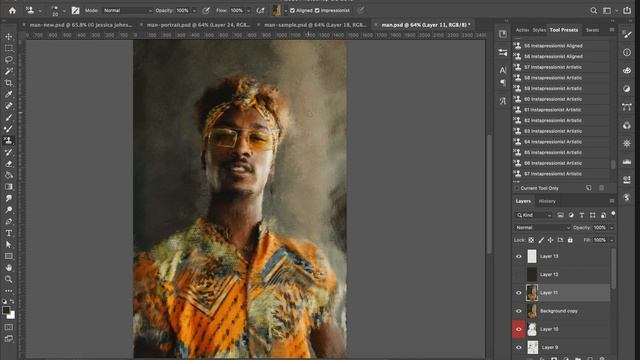This screenshot has height=360, width=640.
Task: Open the layer blend mode Normal dropdown
Action: pyautogui.click(x=542, y=228)
